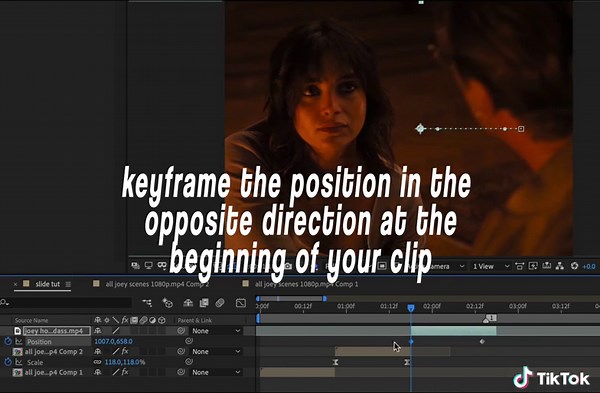
Task: Open the composition mini-flowchart icon in timeline
Action: click(x=147, y=303)
